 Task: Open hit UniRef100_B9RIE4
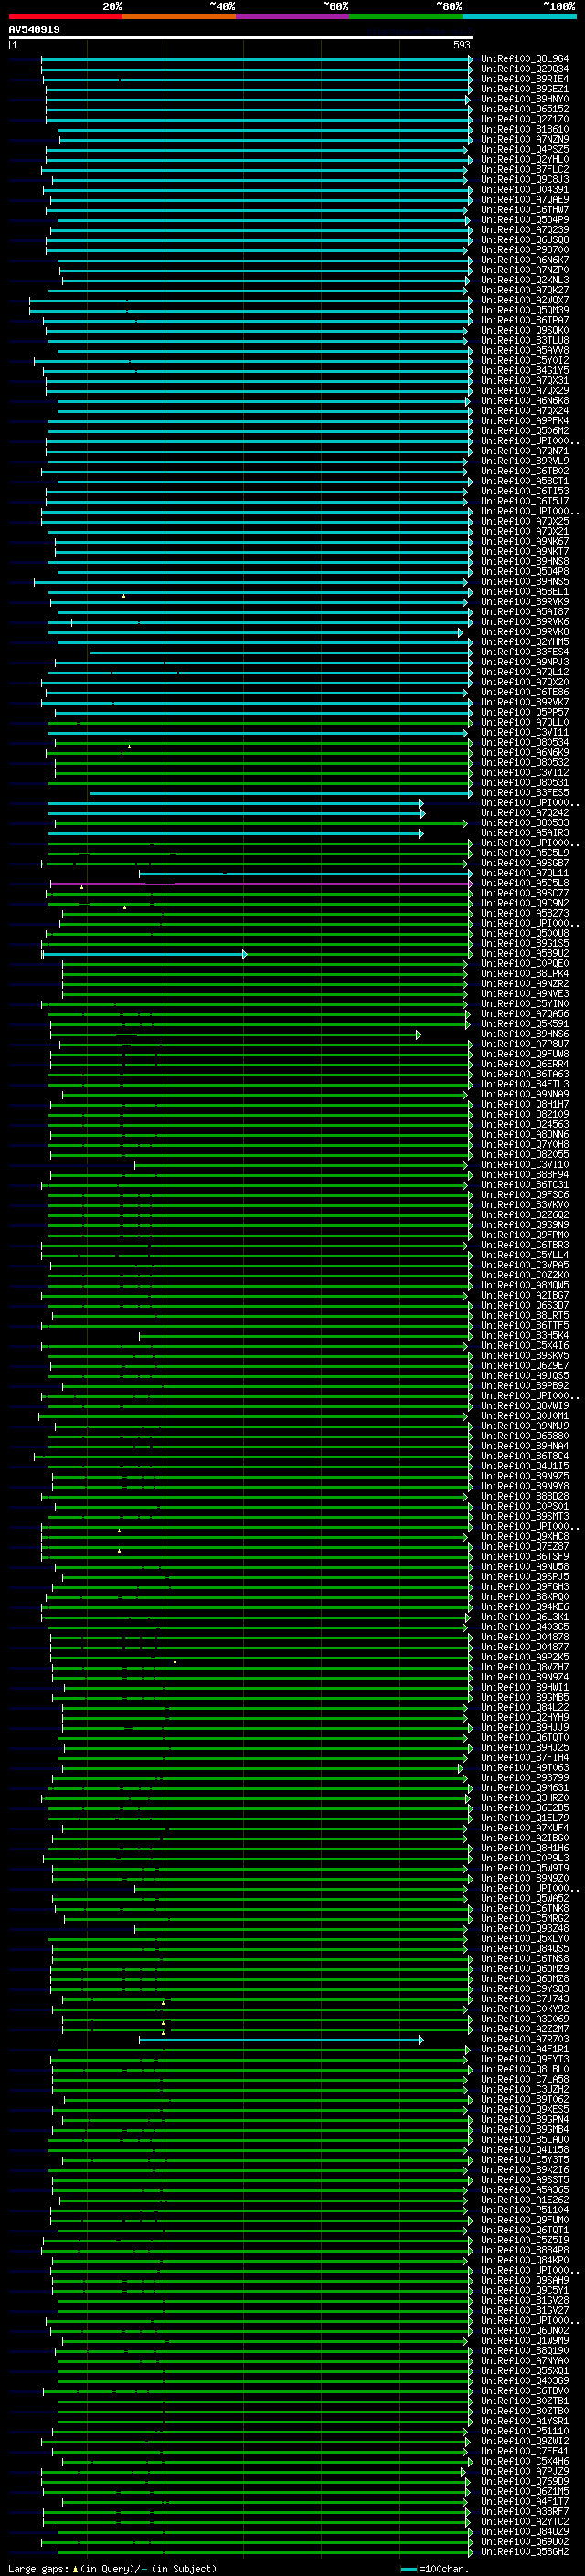pos(525,79)
